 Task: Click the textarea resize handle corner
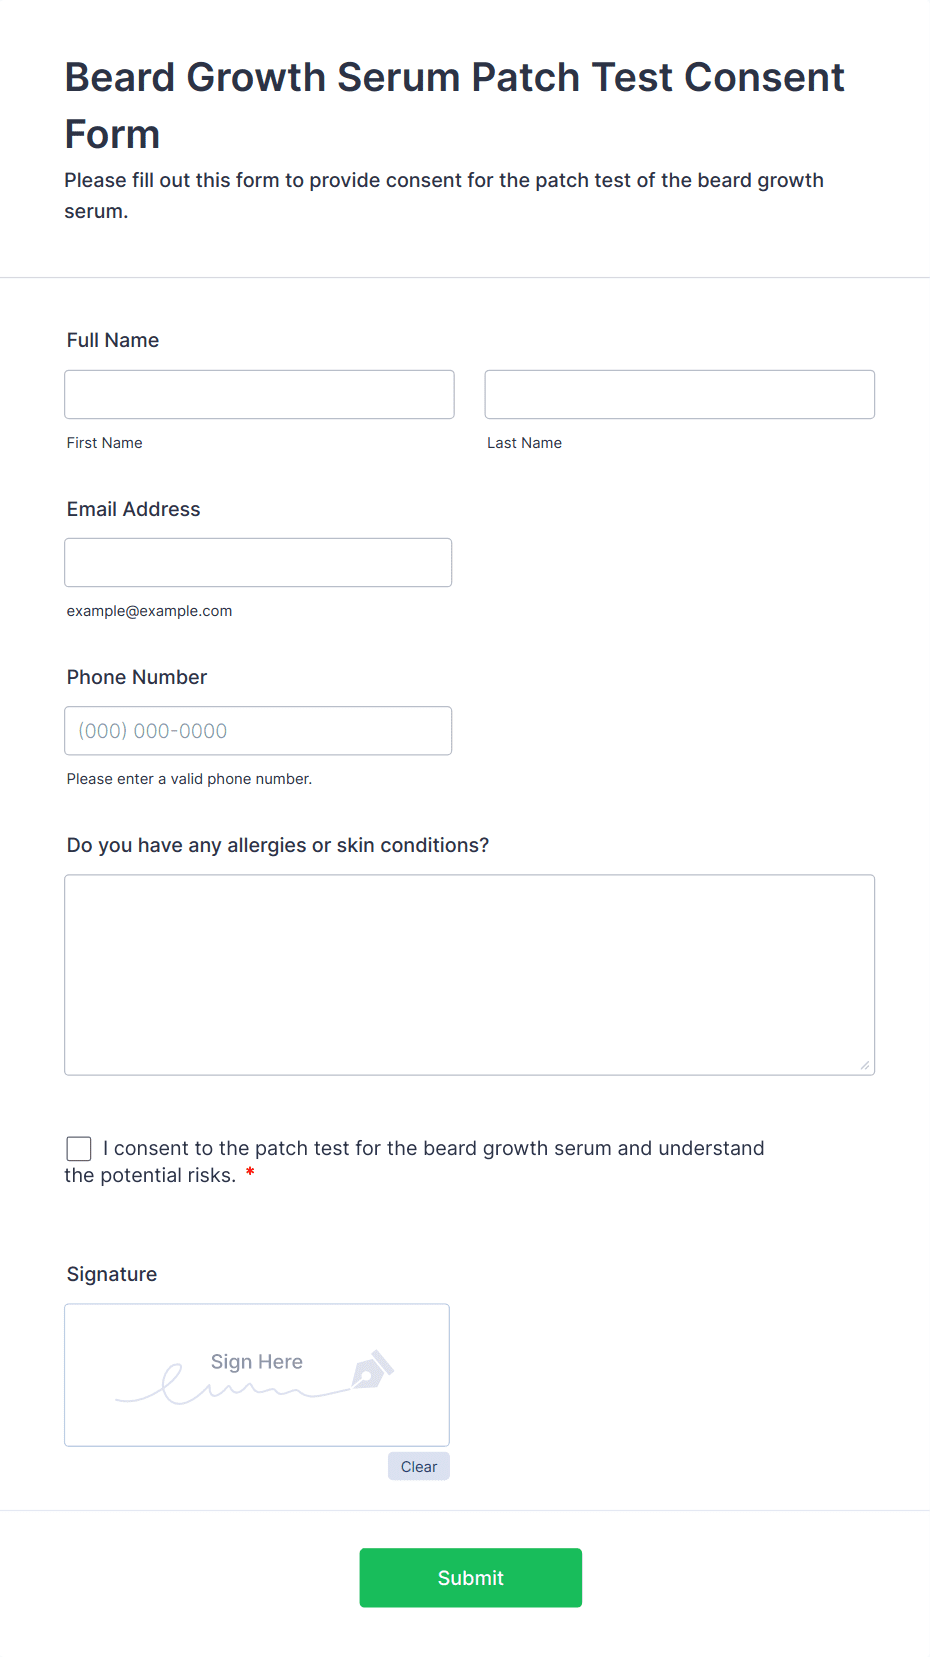click(x=864, y=1065)
